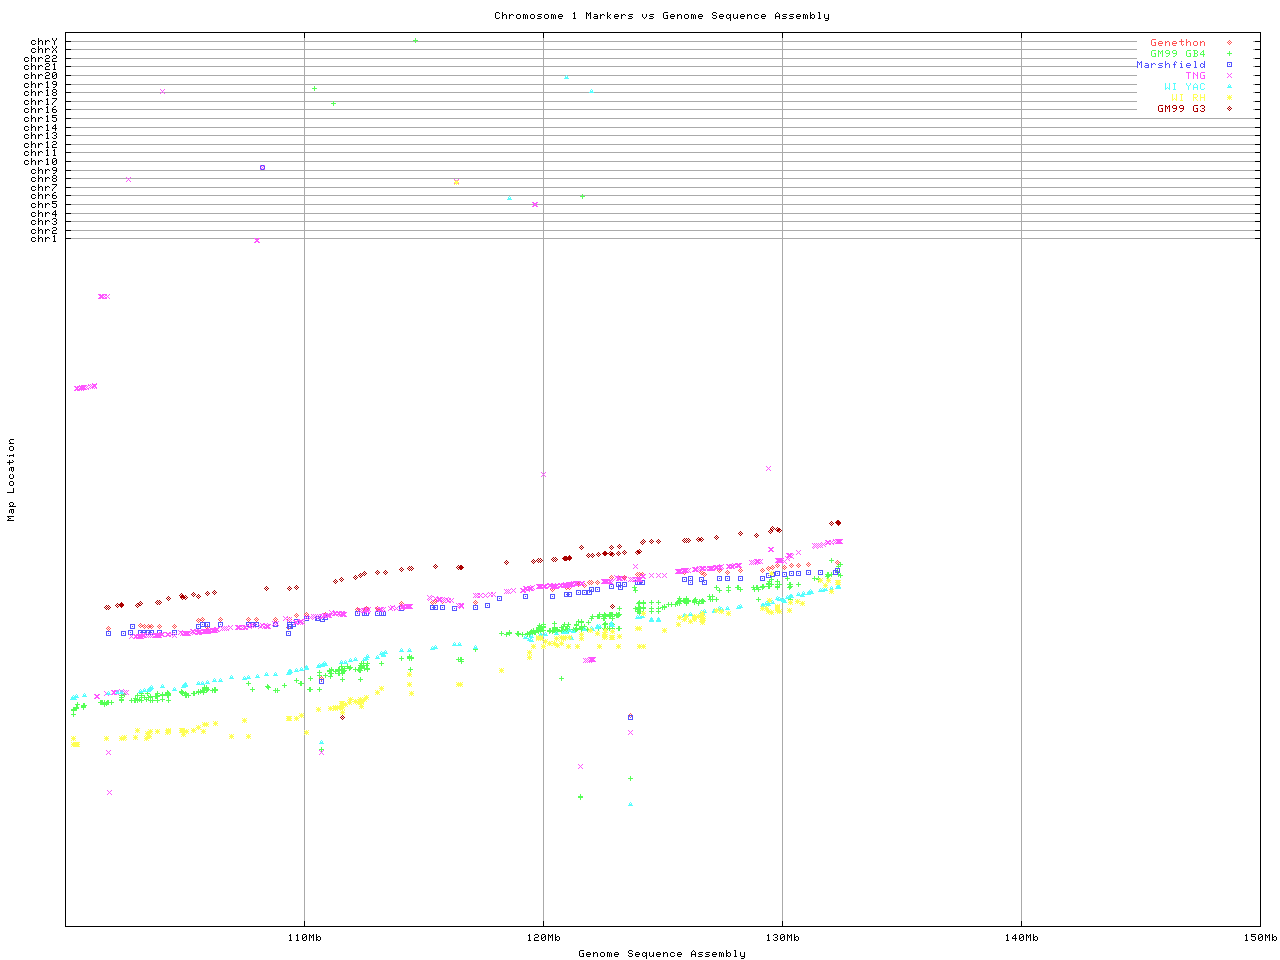Click the chart title text at top
Viewport: 1280px width, 960px height.
point(661,16)
